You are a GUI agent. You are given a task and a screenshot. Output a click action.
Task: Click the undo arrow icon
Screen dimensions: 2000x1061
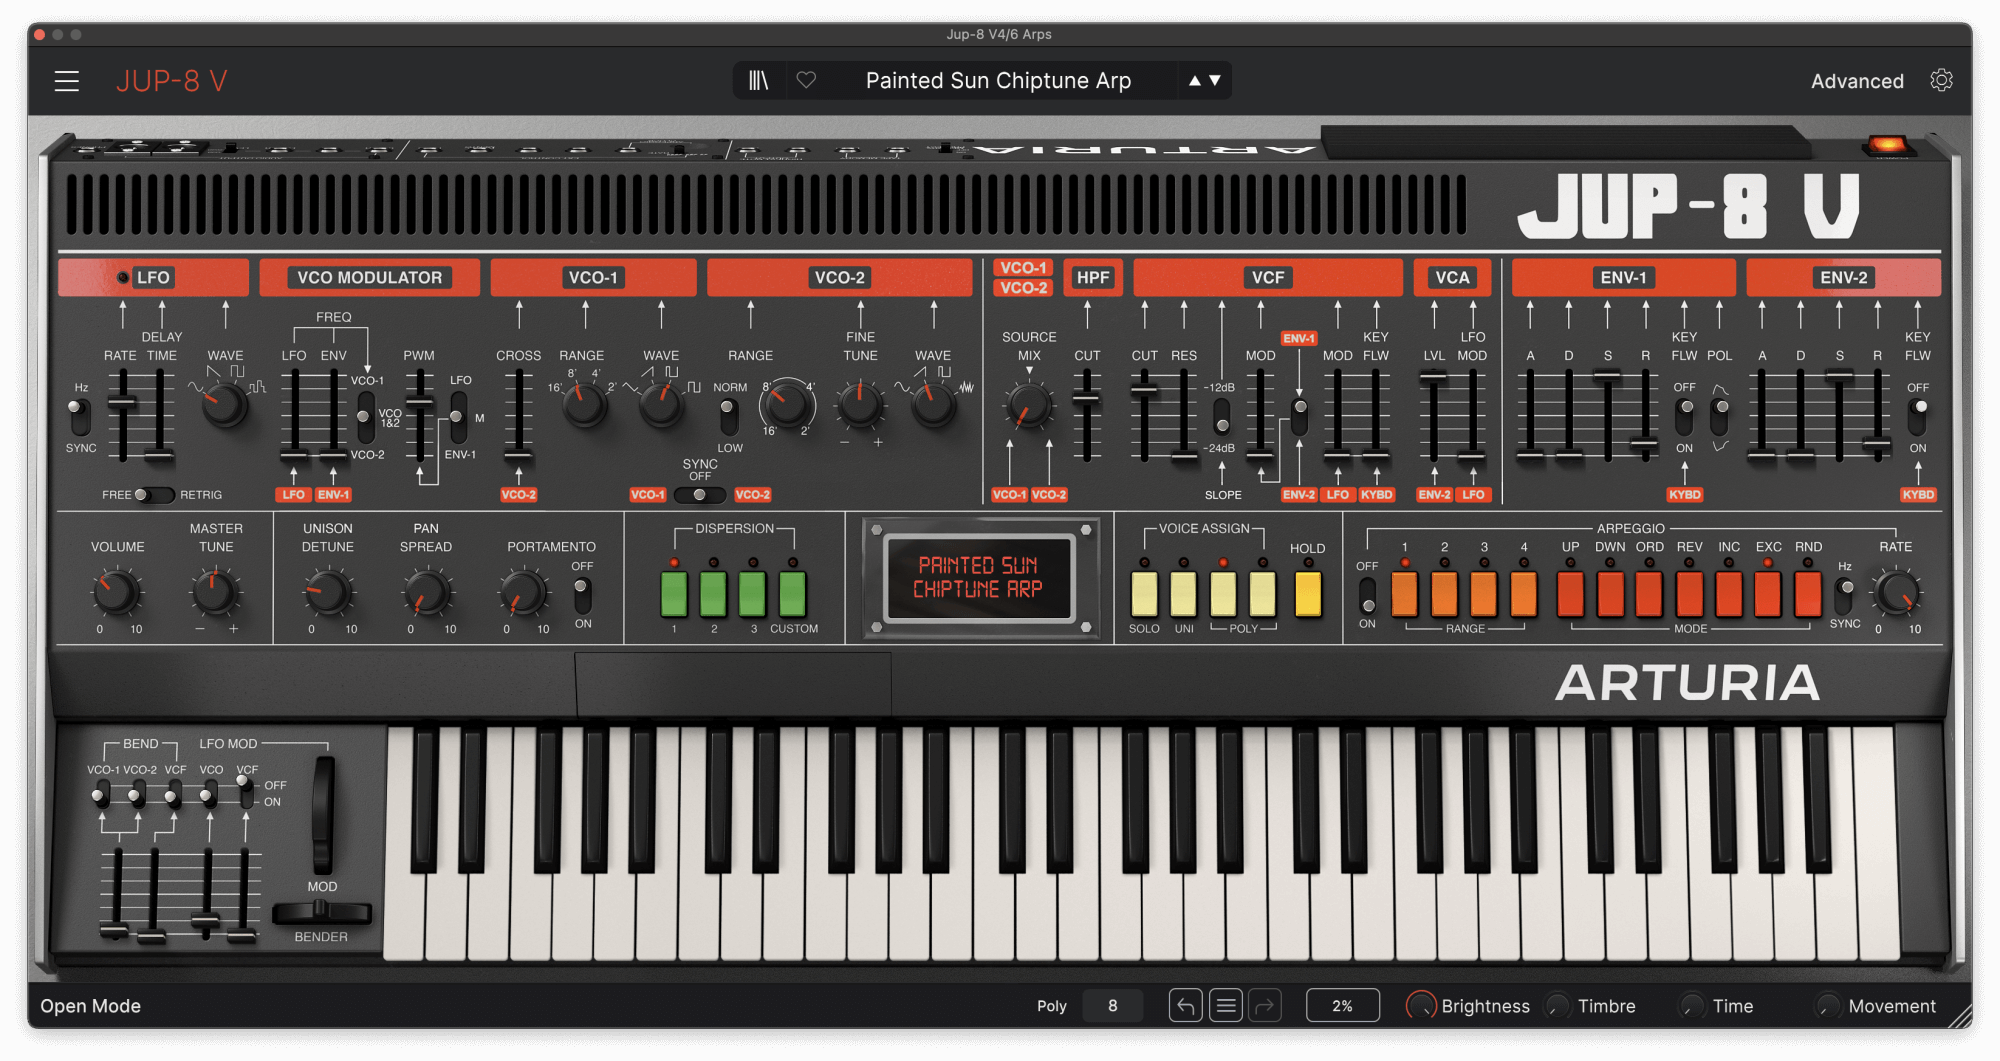tap(1185, 1005)
